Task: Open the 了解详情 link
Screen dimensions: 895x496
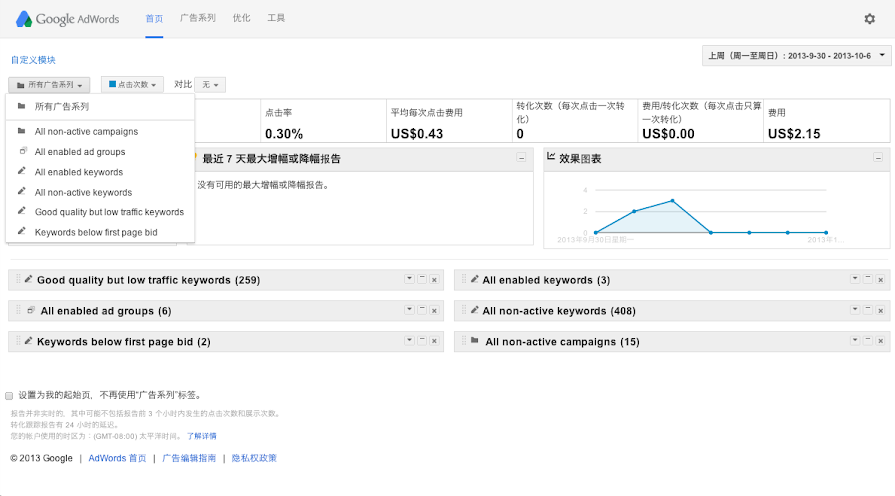Action: [201, 436]
